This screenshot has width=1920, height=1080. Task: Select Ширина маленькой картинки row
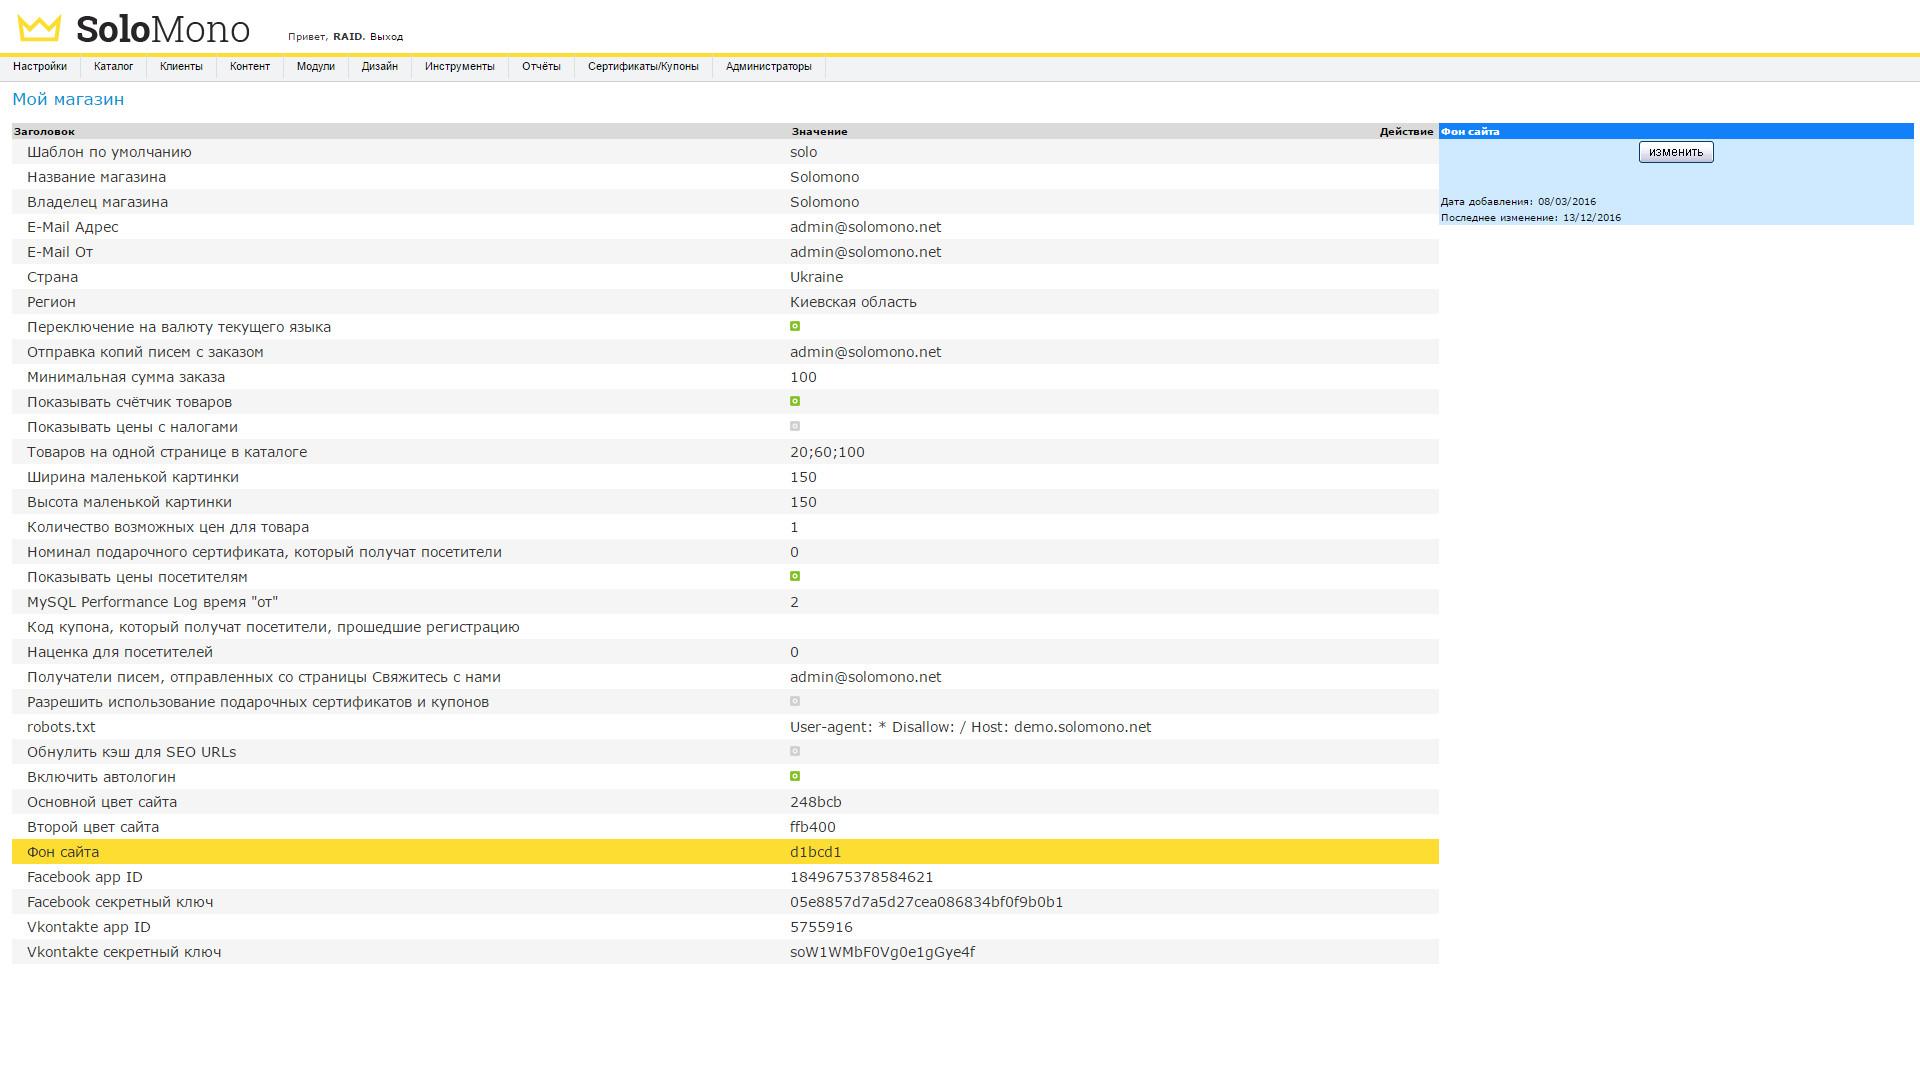click(x=725, y=477)
